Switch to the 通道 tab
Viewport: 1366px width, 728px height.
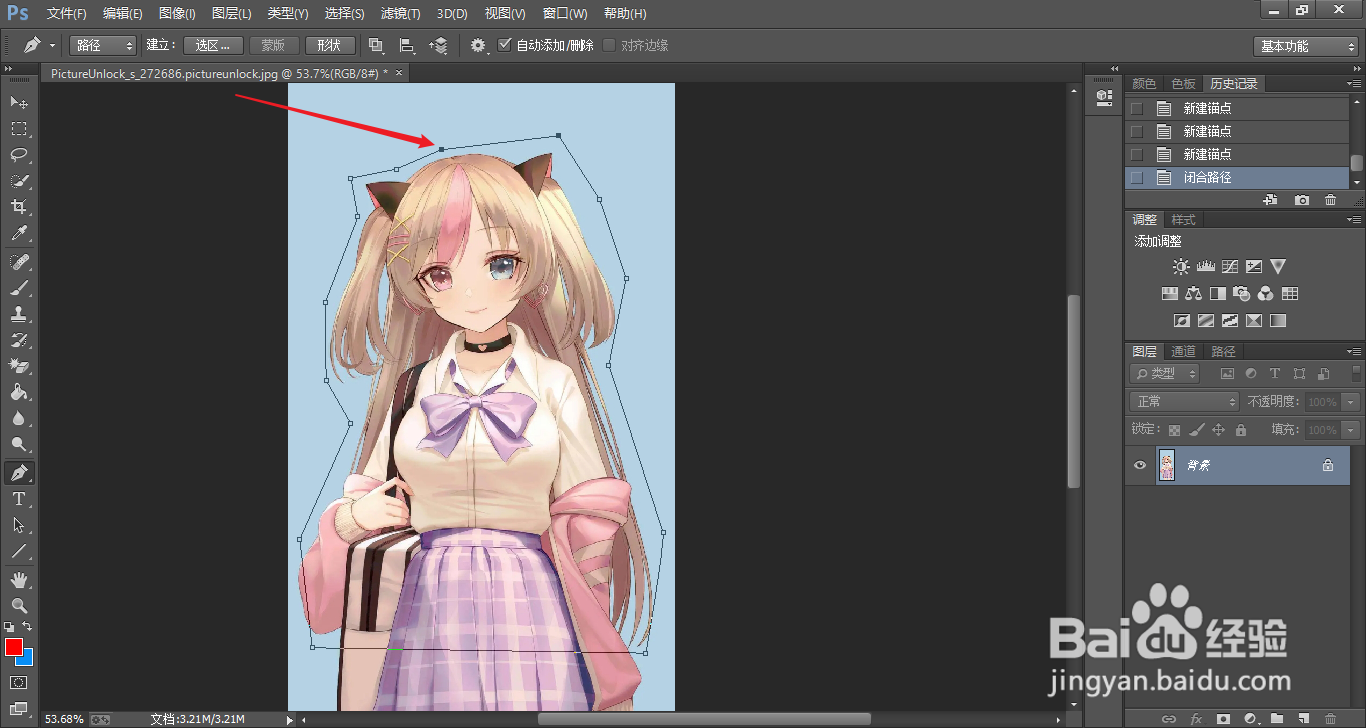pos(1184,351)
